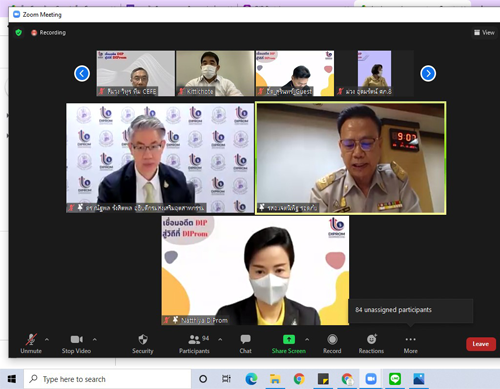This screenshot has width=500, height=389.
Task: Open Reactions emoji menu
Action: tap(371, 344)
